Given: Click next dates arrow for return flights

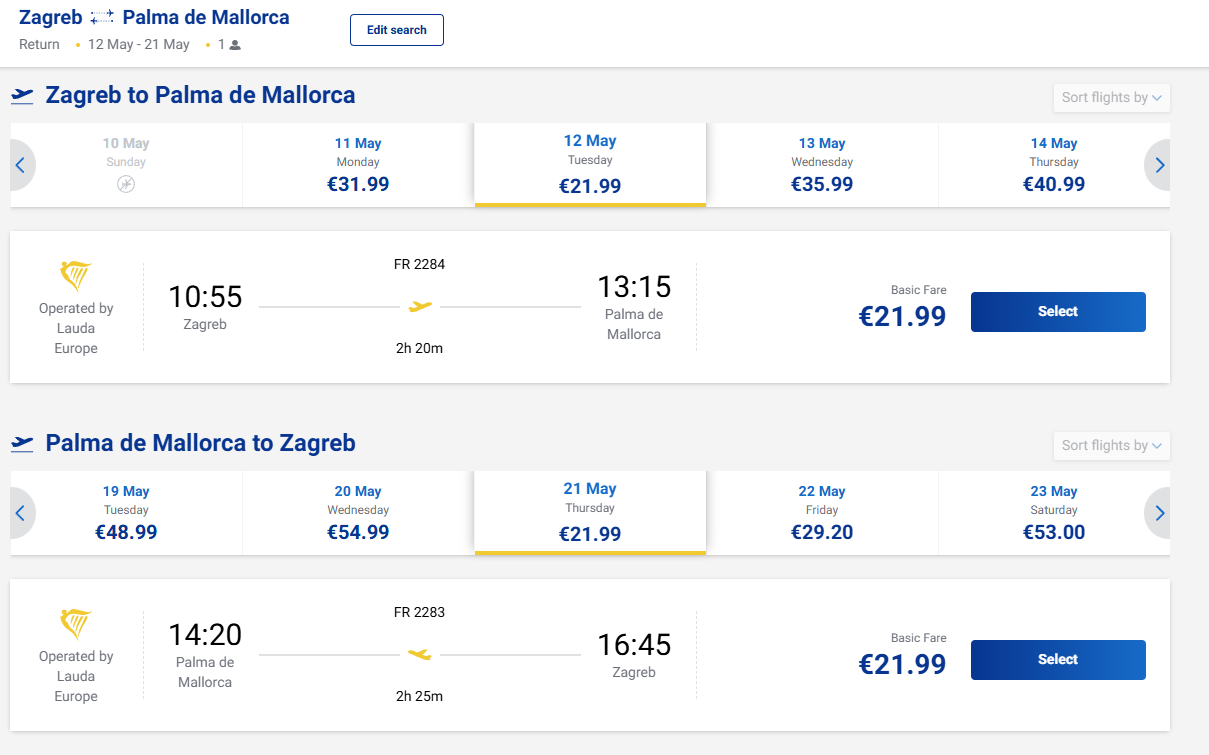Looking at the screenshot, I should [1159, 513].
